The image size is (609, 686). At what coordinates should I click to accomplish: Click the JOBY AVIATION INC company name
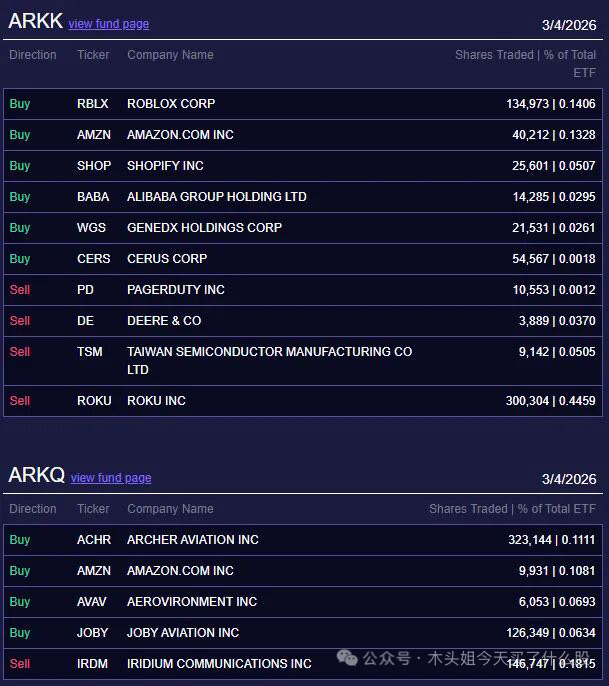point(183,633)
